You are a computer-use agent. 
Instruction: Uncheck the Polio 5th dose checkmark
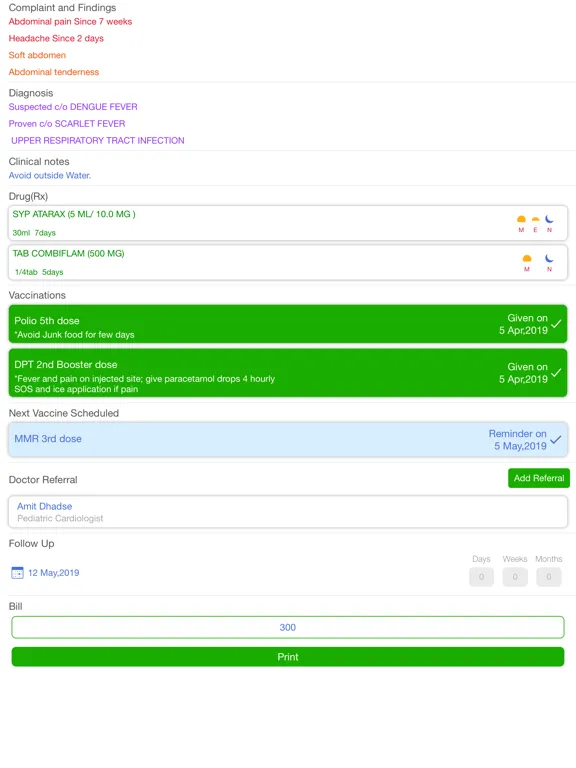pos(556,324)
